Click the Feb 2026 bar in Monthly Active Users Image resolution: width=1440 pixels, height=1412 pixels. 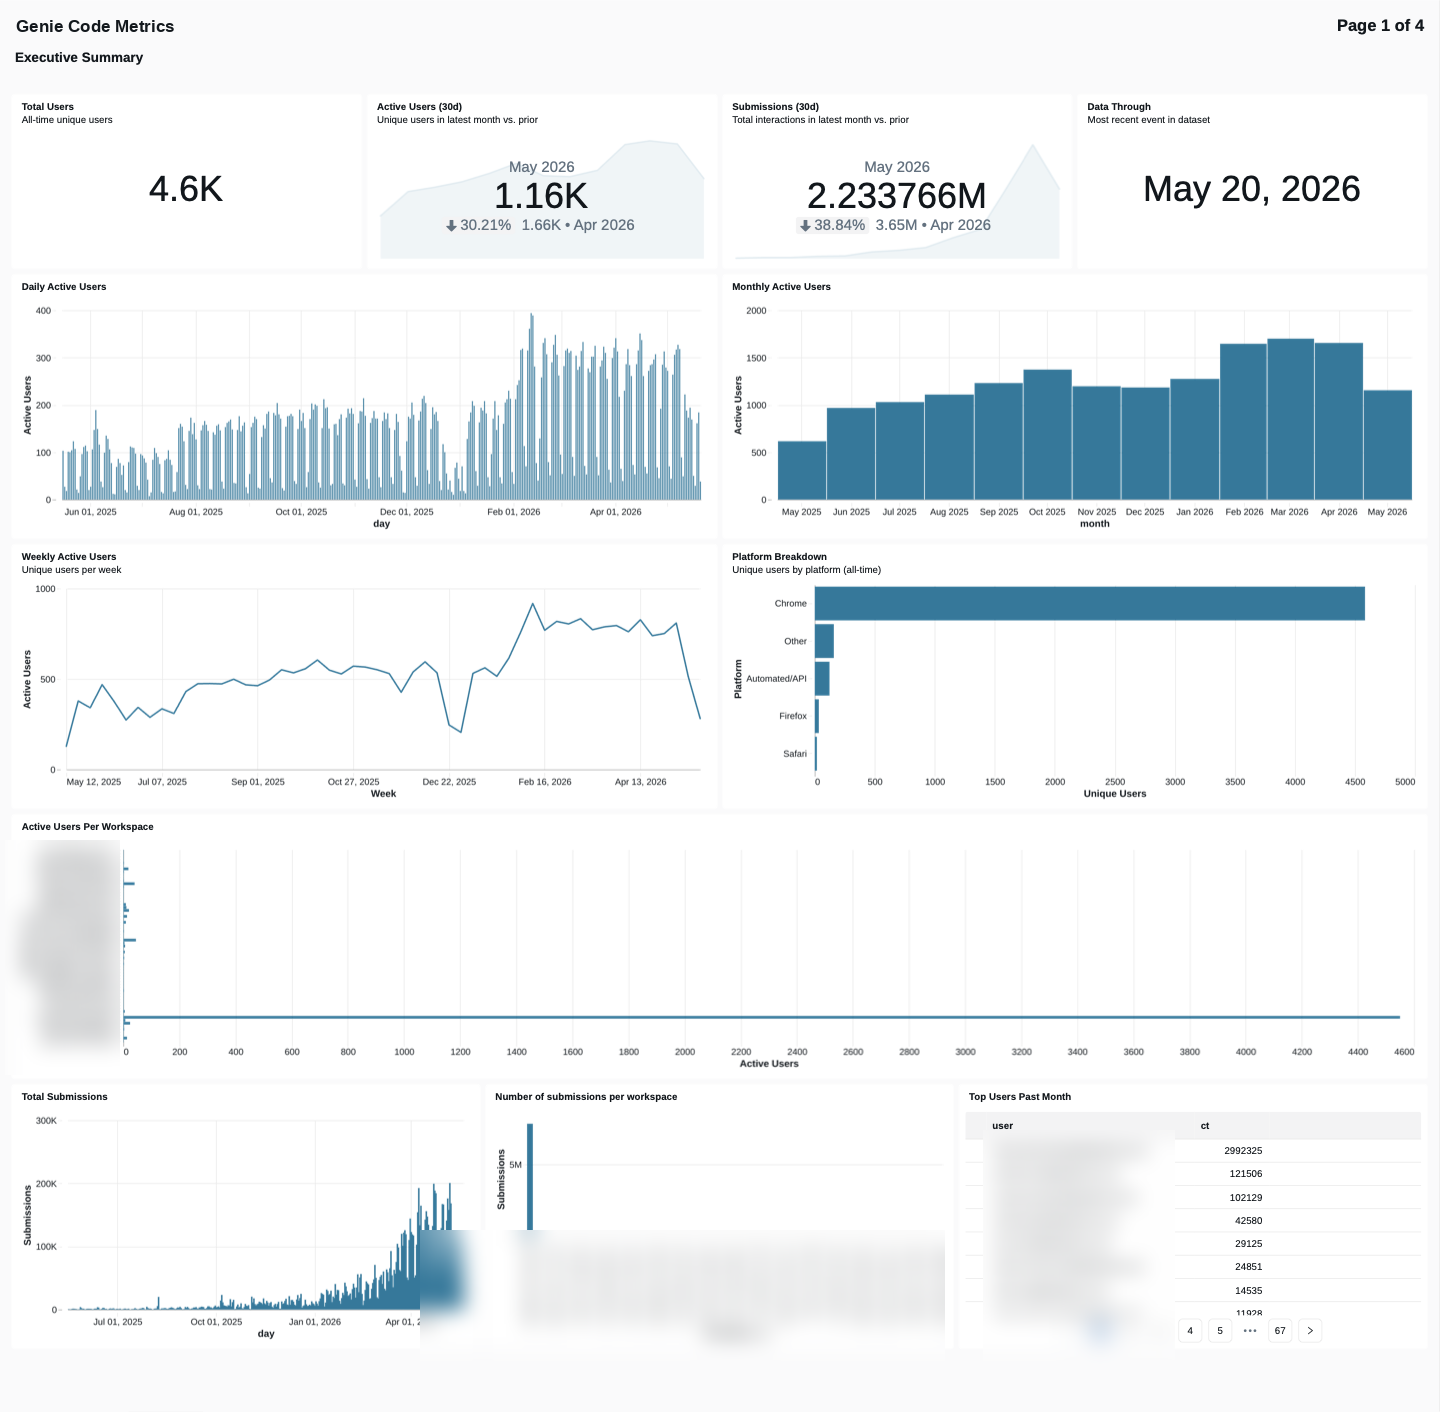(1243, 422)
